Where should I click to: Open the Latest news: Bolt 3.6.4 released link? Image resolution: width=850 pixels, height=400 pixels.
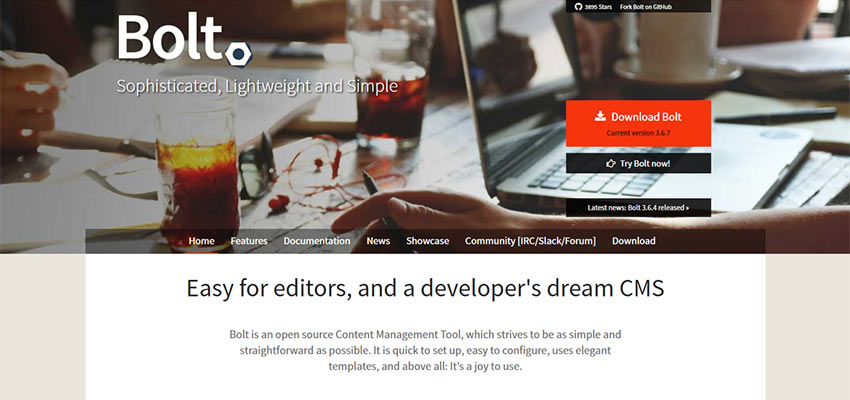(639, 208)
